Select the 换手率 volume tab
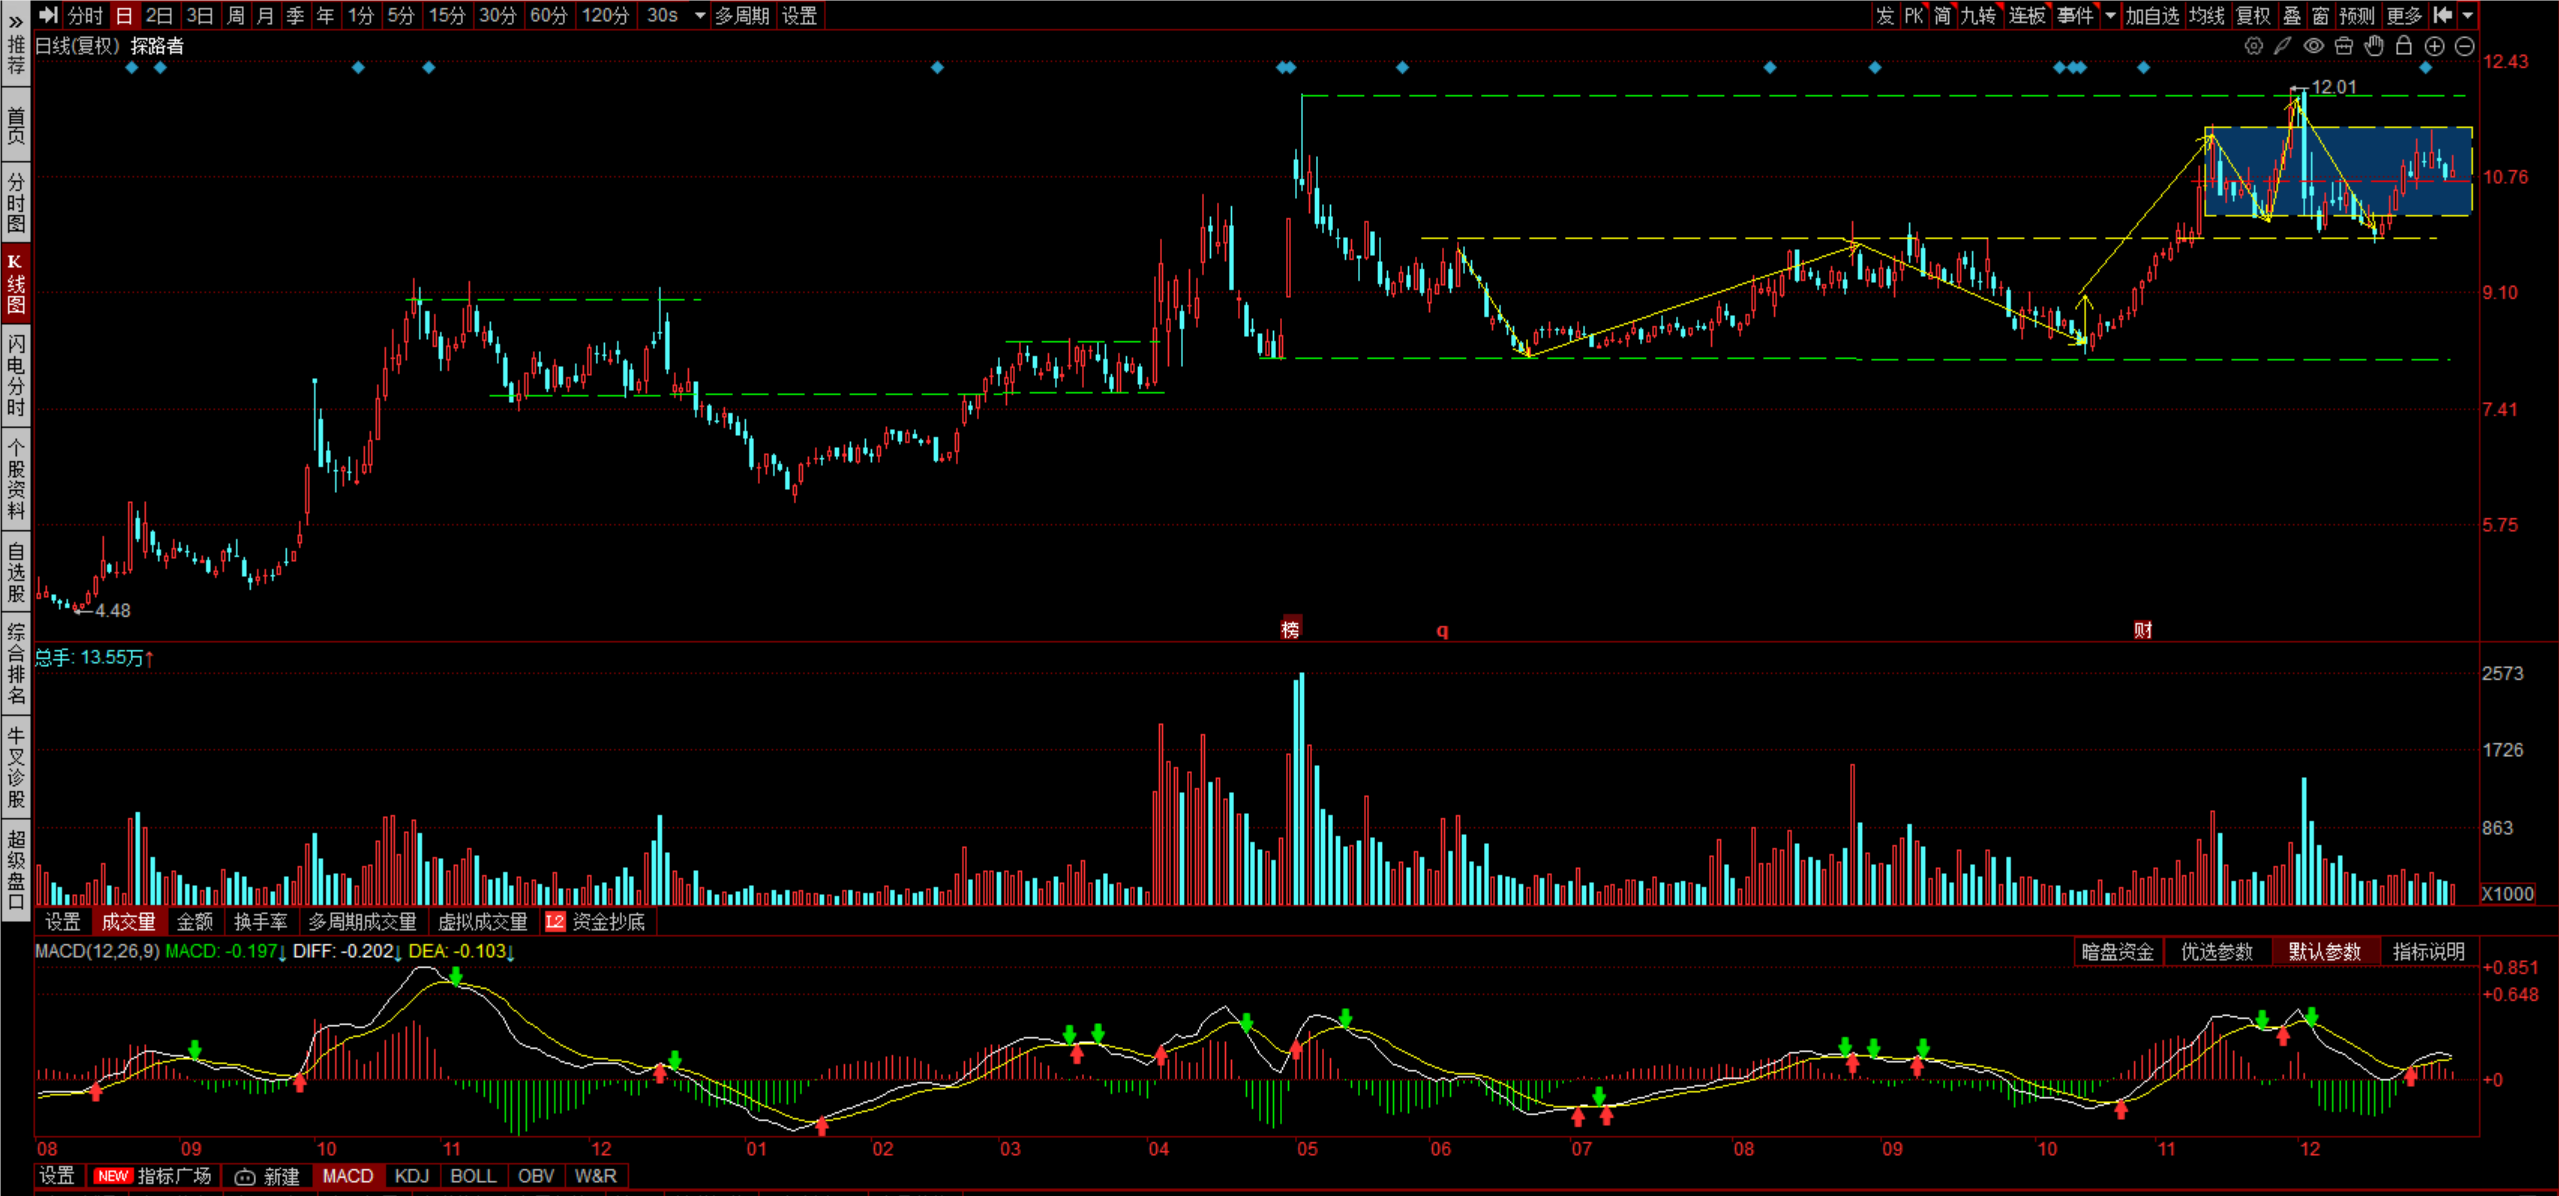The image size is (2559, 1196). [260, 922]
